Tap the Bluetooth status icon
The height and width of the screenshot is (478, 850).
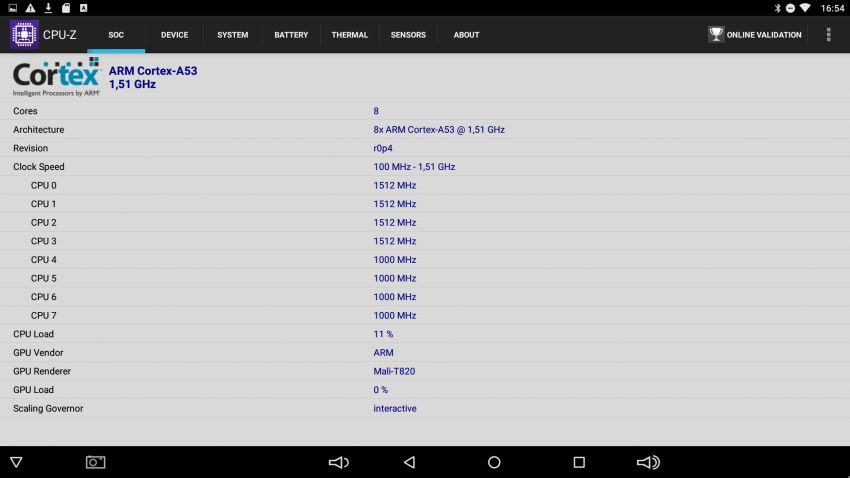(777, 8)
